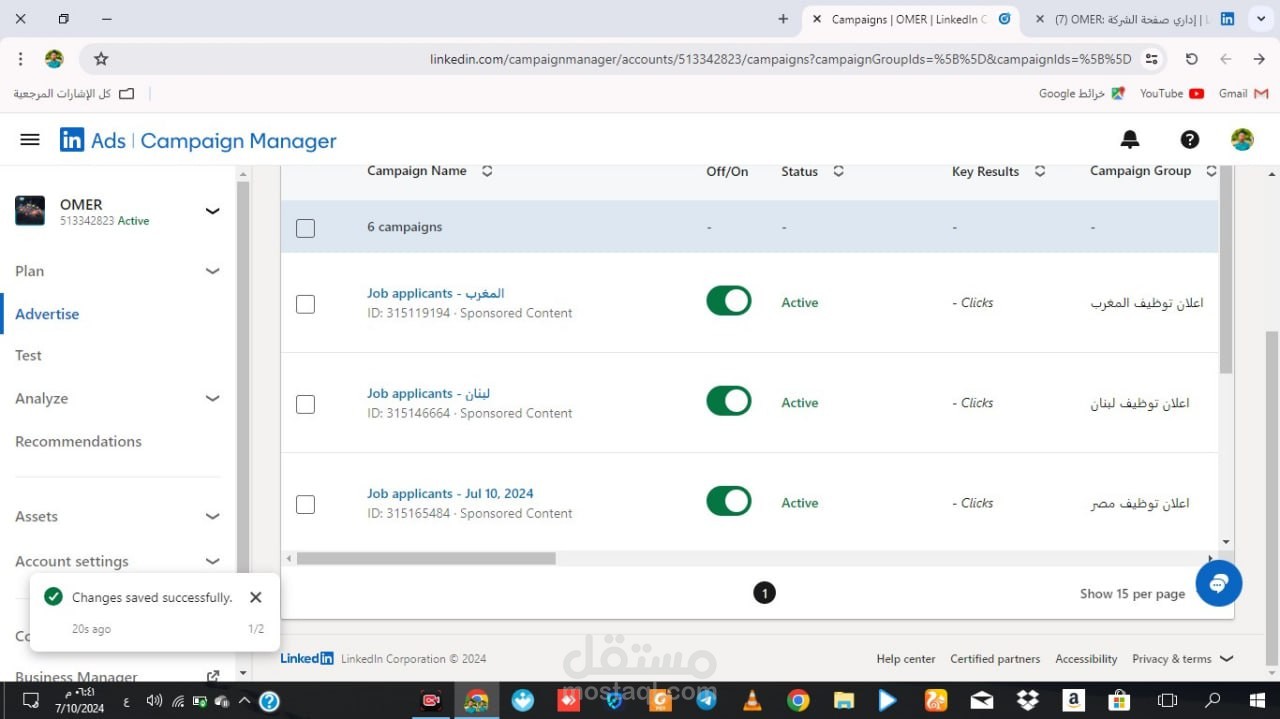Viewport: 1280px width, 719px height.
Task: Open a new browser tab
Action: (783, 19)
